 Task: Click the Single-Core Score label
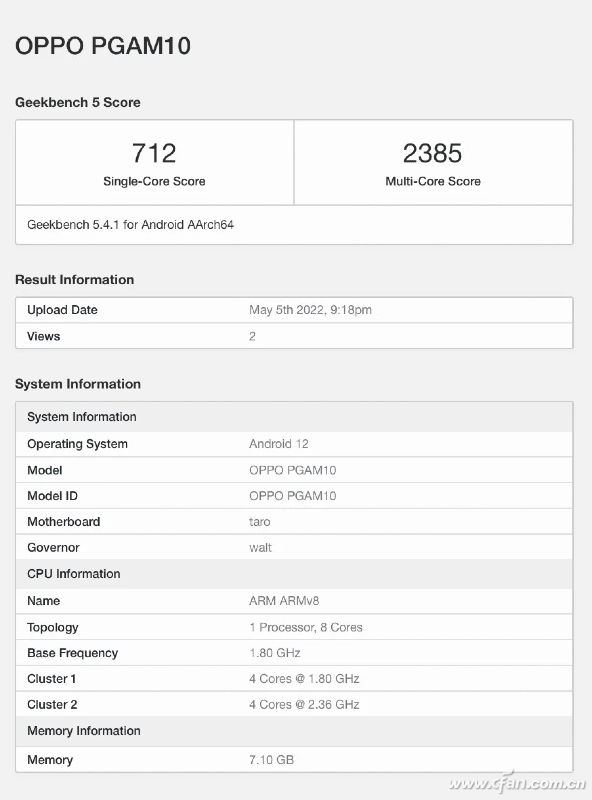pos(154,181)
